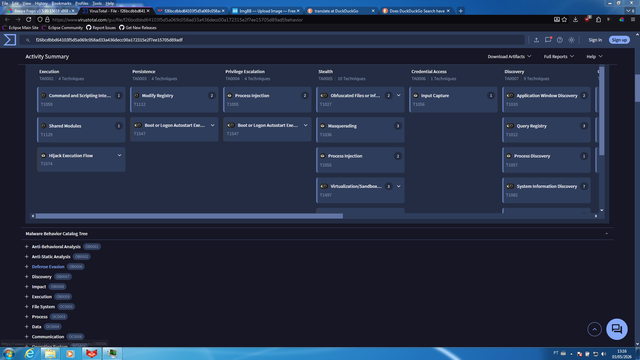
Task: Open the Report Issues bookmark
Action: tap(101, 28)
